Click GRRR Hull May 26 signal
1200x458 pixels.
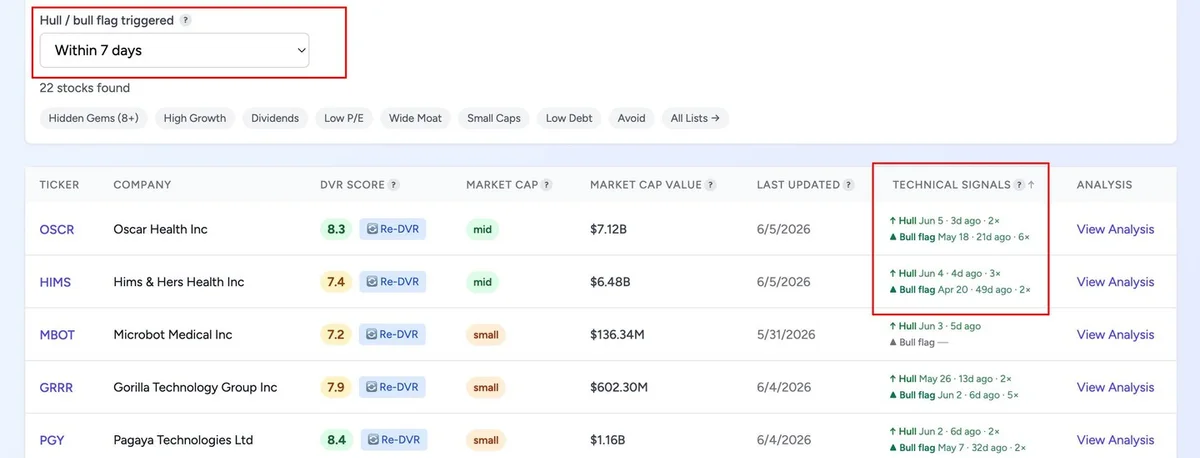click(x=950, y=379)
